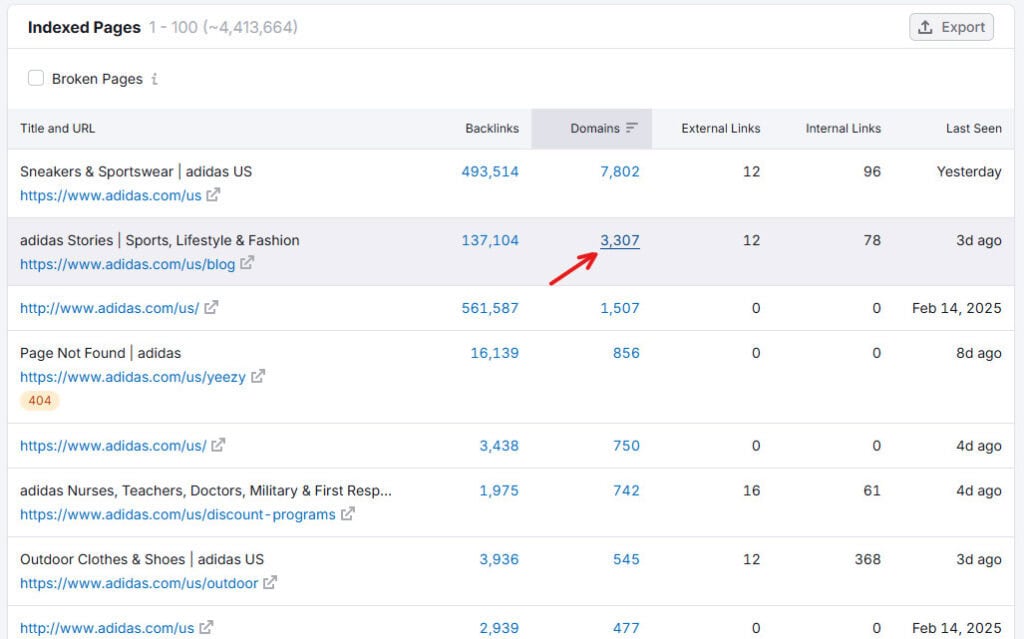1024x639 pixels.
Task: Click the Domains column header
Action: click(594, 129)
